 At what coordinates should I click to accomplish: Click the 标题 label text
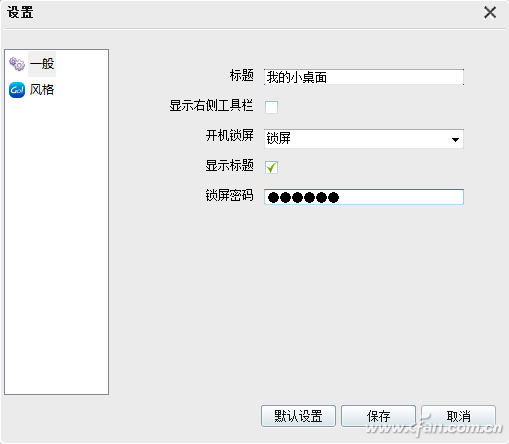point(242,76)
